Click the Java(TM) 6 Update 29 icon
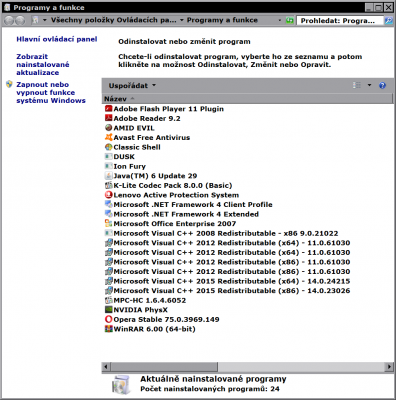Image resolution: width=396 pixels, height=400 pixels. [x=108, y=176]
